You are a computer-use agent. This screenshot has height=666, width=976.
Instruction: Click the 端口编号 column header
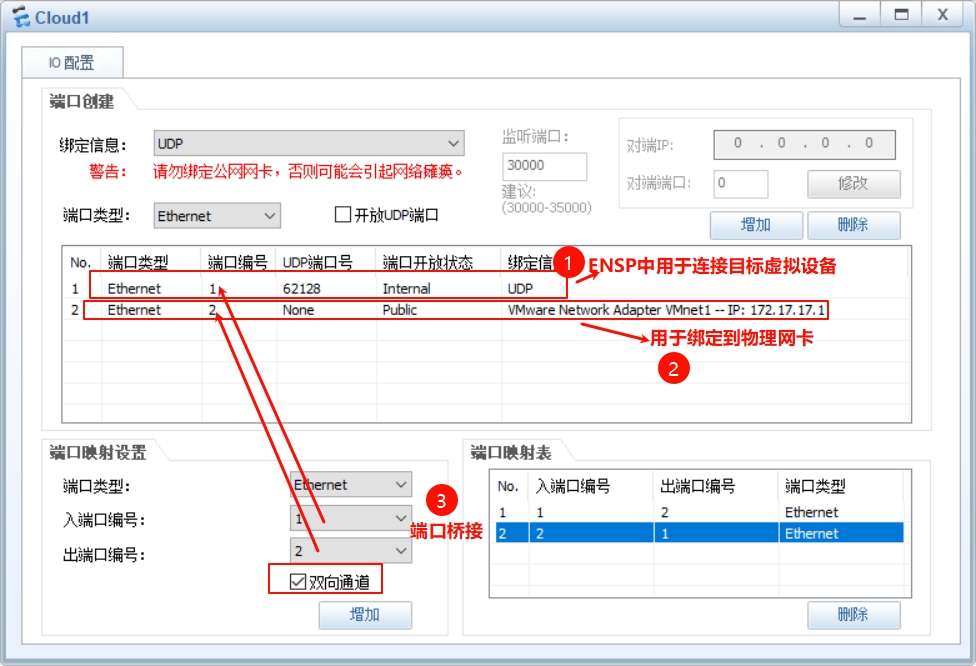pyautogui.click(x=237, y=263)
